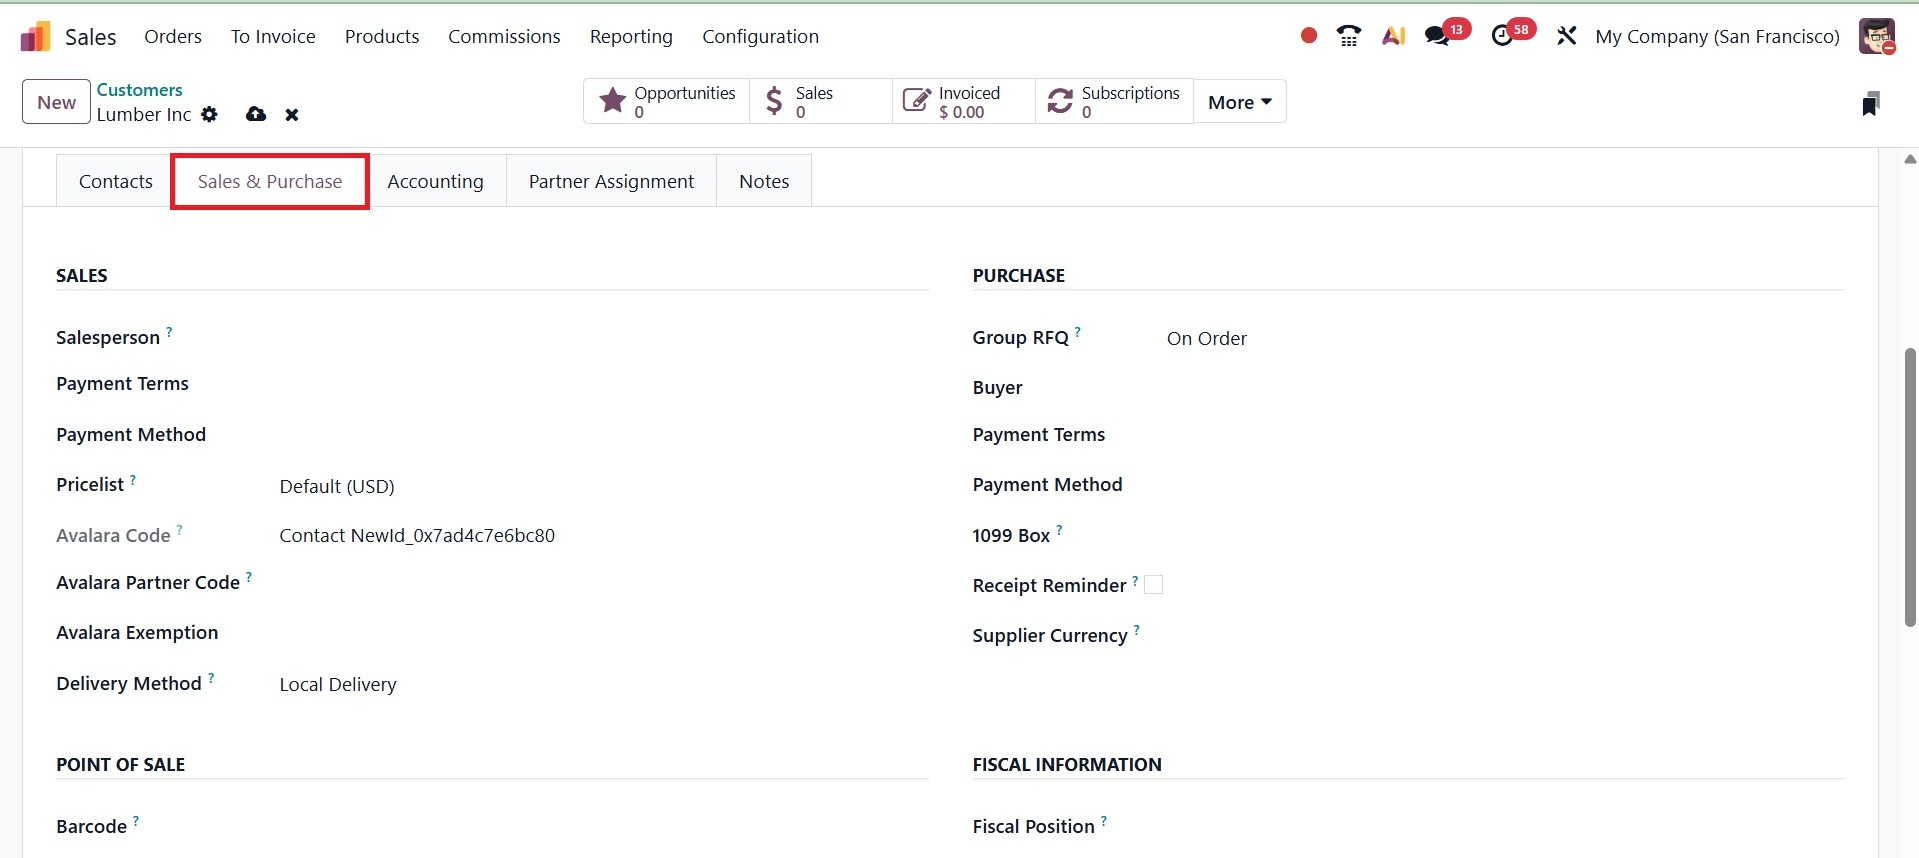
Task: Open the chat messages icon with badge 13
Action: 1438,36
